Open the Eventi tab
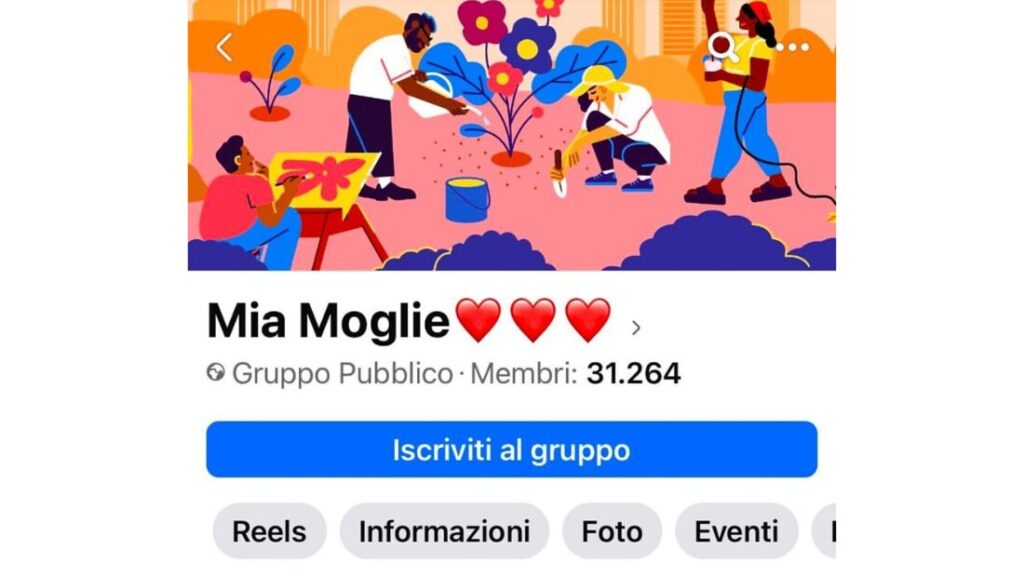The width and height of the screenshot is (1024, 576). tap(736, 532)
